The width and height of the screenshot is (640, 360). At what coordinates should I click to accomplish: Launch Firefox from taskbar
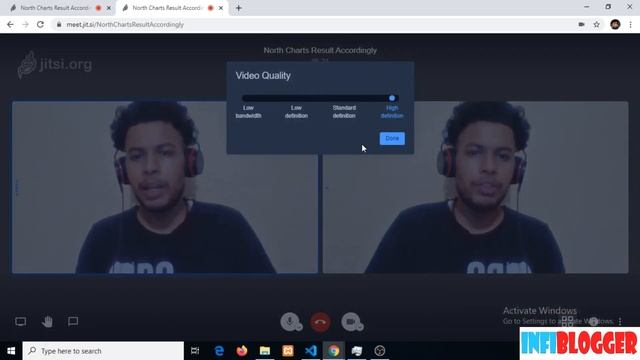(x=242, y=351)
